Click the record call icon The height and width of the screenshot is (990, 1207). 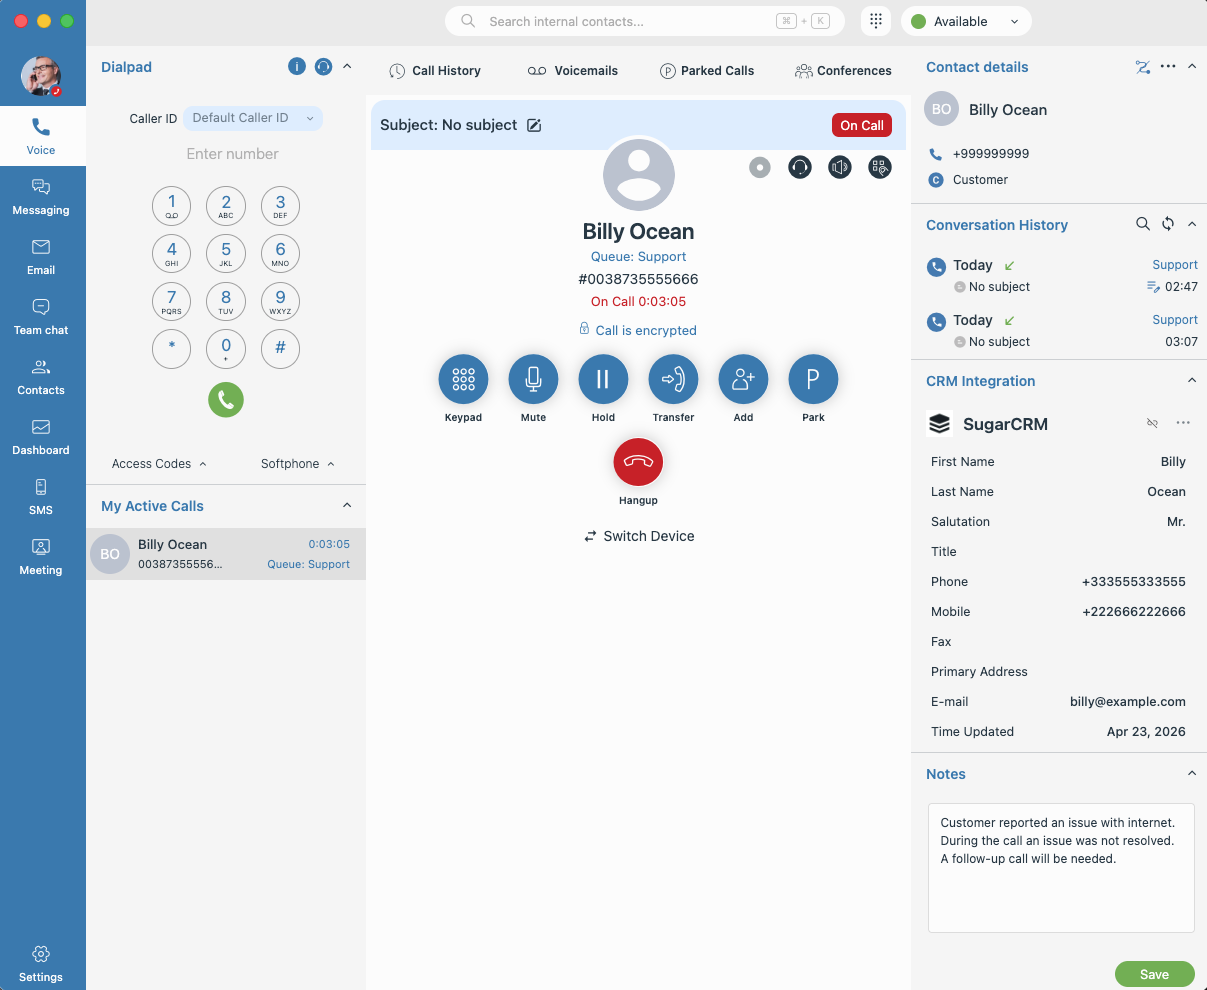pos(760,168)
